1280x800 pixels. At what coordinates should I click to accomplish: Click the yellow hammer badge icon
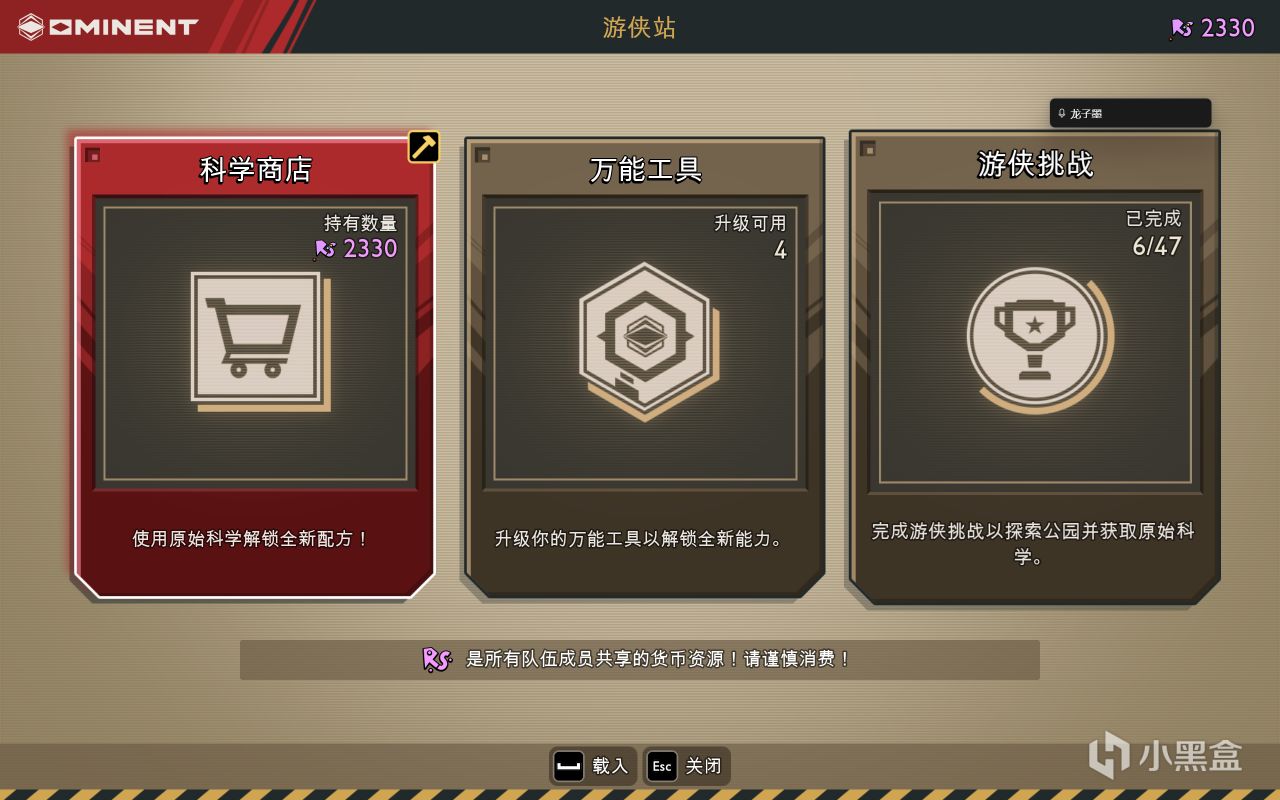[x=424, y=146]
